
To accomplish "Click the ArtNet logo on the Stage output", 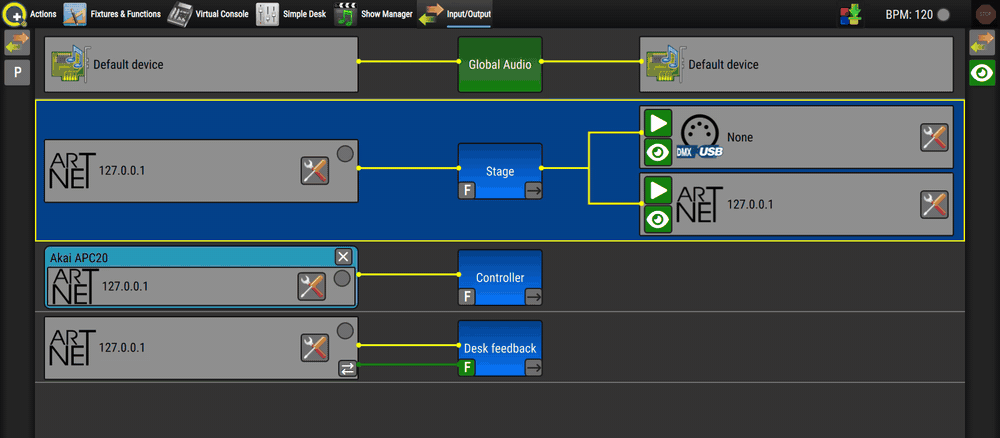I will point(699,204).
